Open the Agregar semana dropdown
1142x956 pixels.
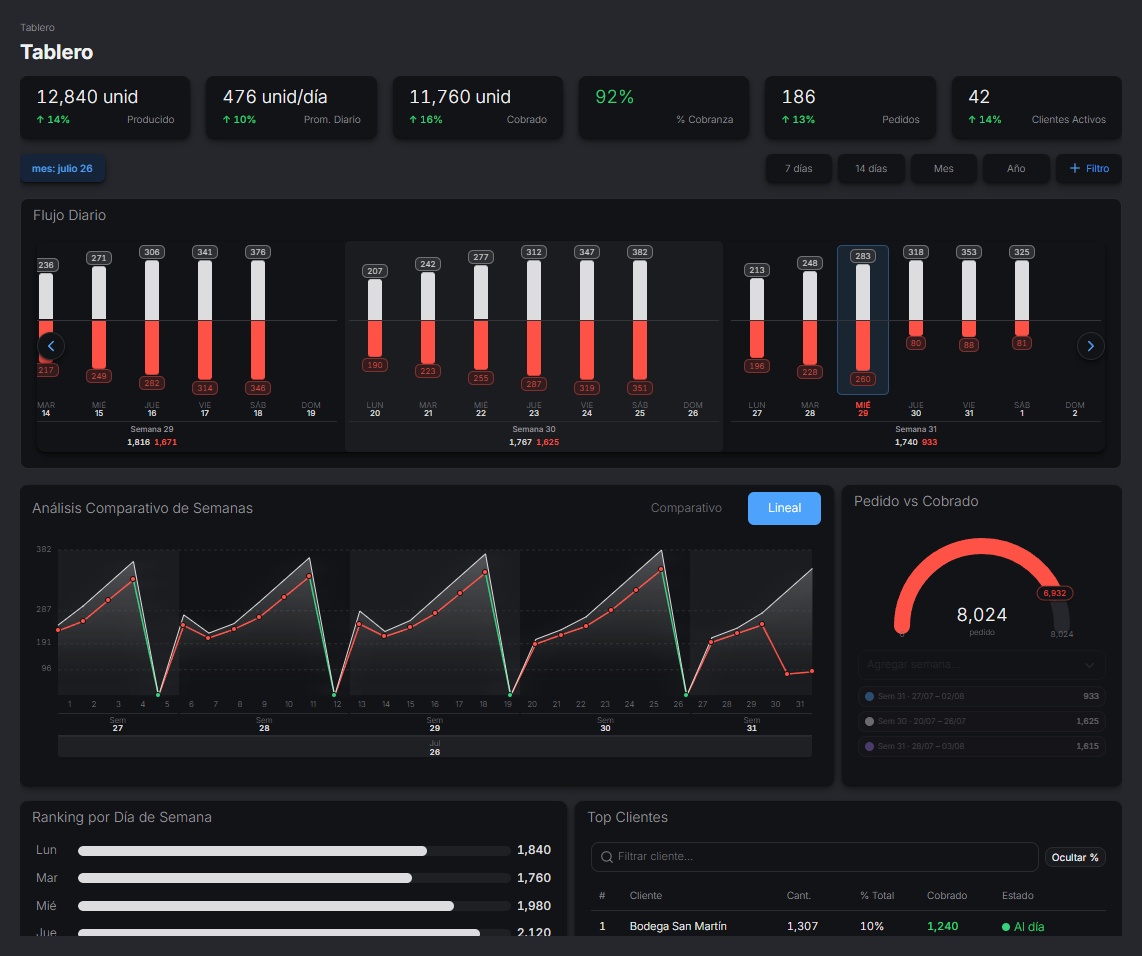pos(981,665)
